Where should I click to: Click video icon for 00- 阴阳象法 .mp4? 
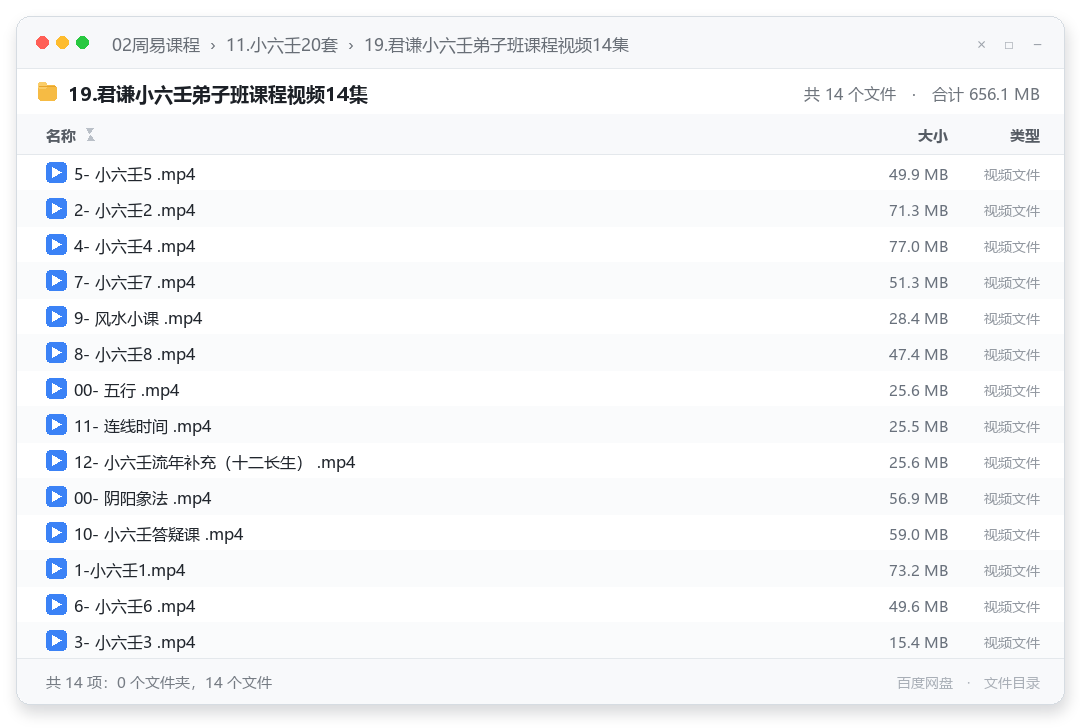56,497
